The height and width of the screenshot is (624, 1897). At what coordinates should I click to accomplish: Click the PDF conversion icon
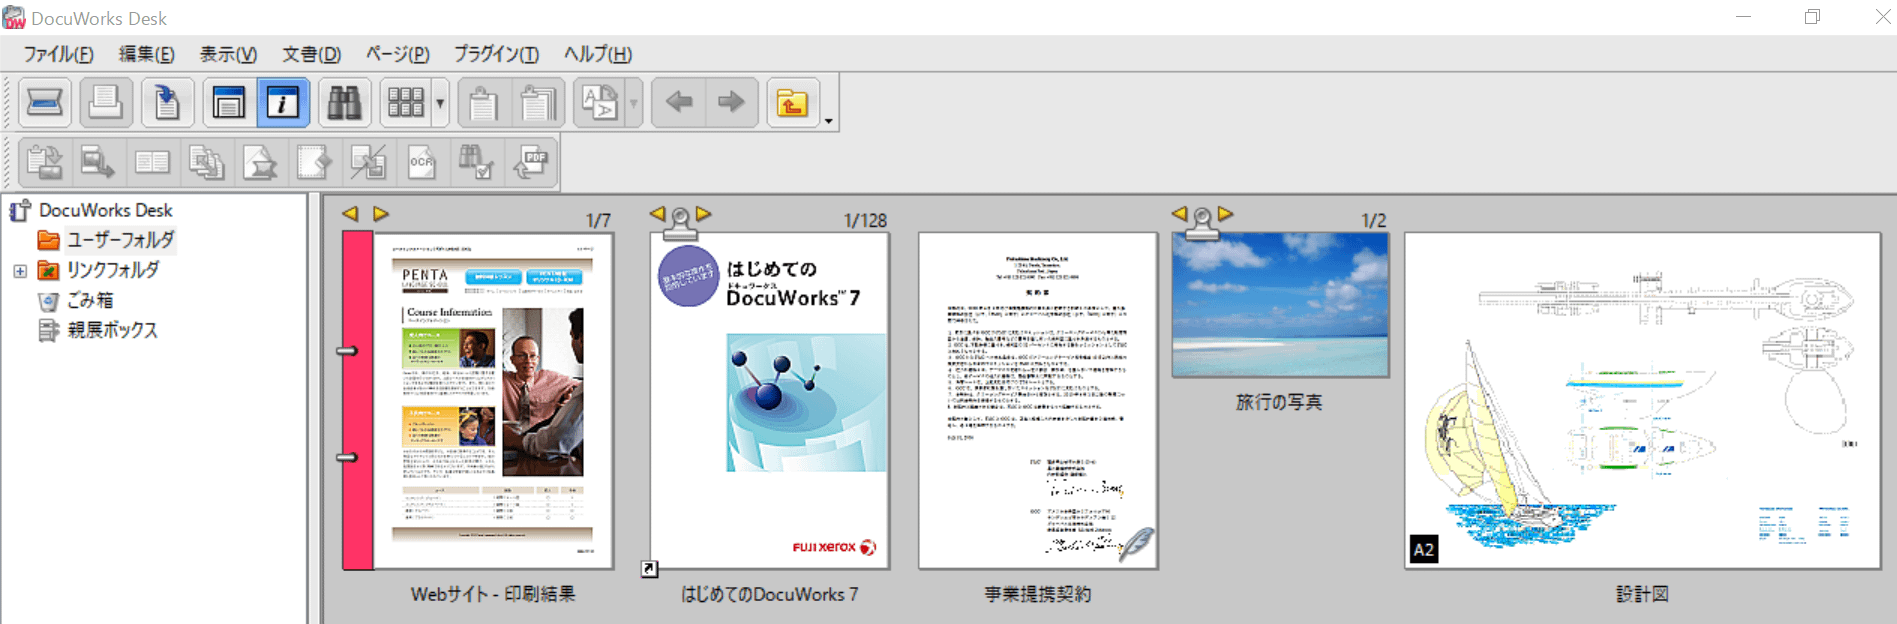[531, 162]
